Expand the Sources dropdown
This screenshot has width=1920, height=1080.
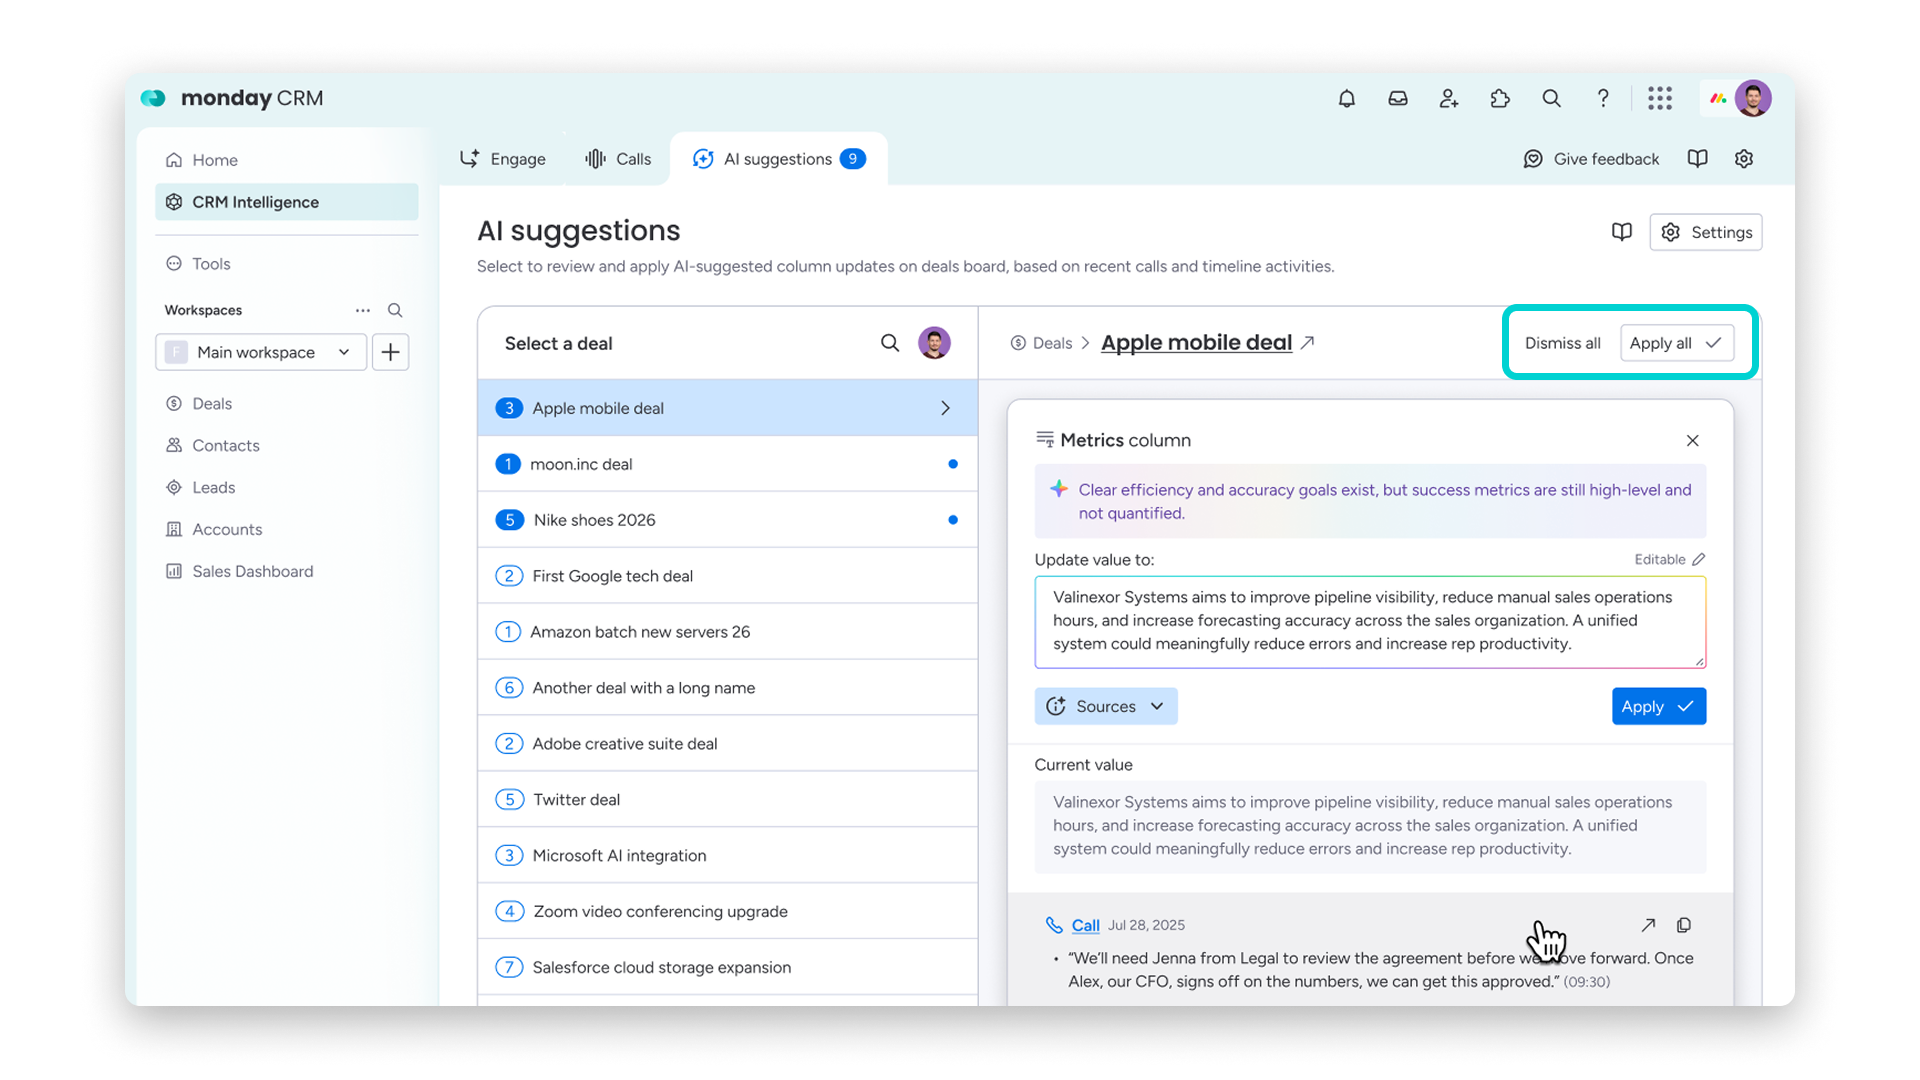pyautogui.click(x=1106, y=706)
